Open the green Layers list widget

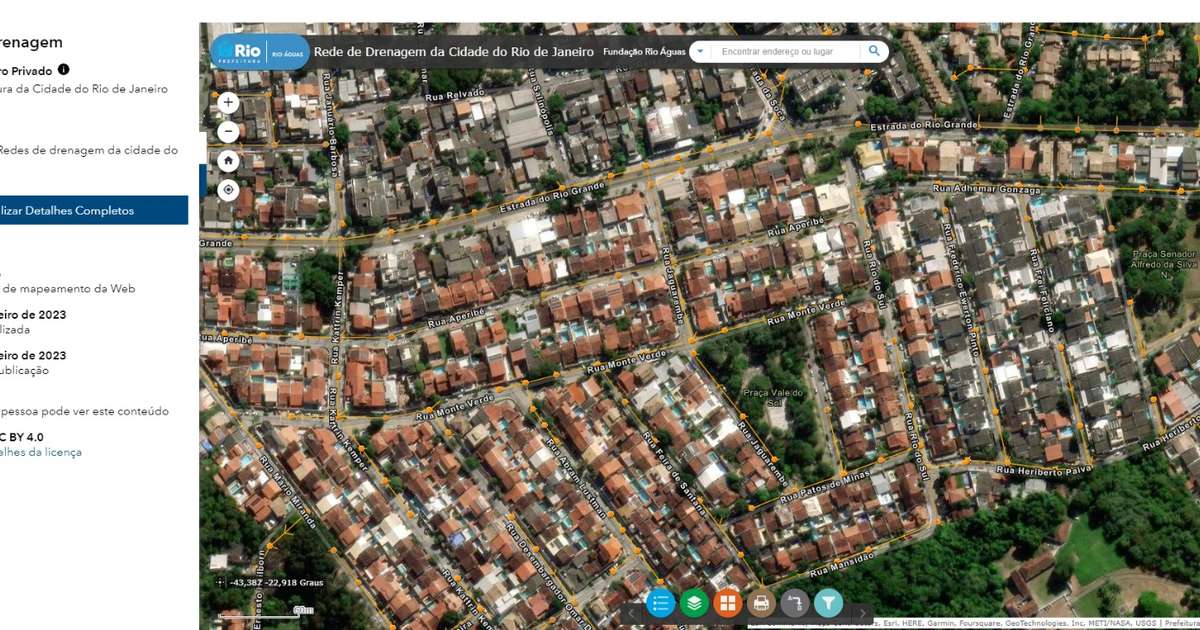694,604
